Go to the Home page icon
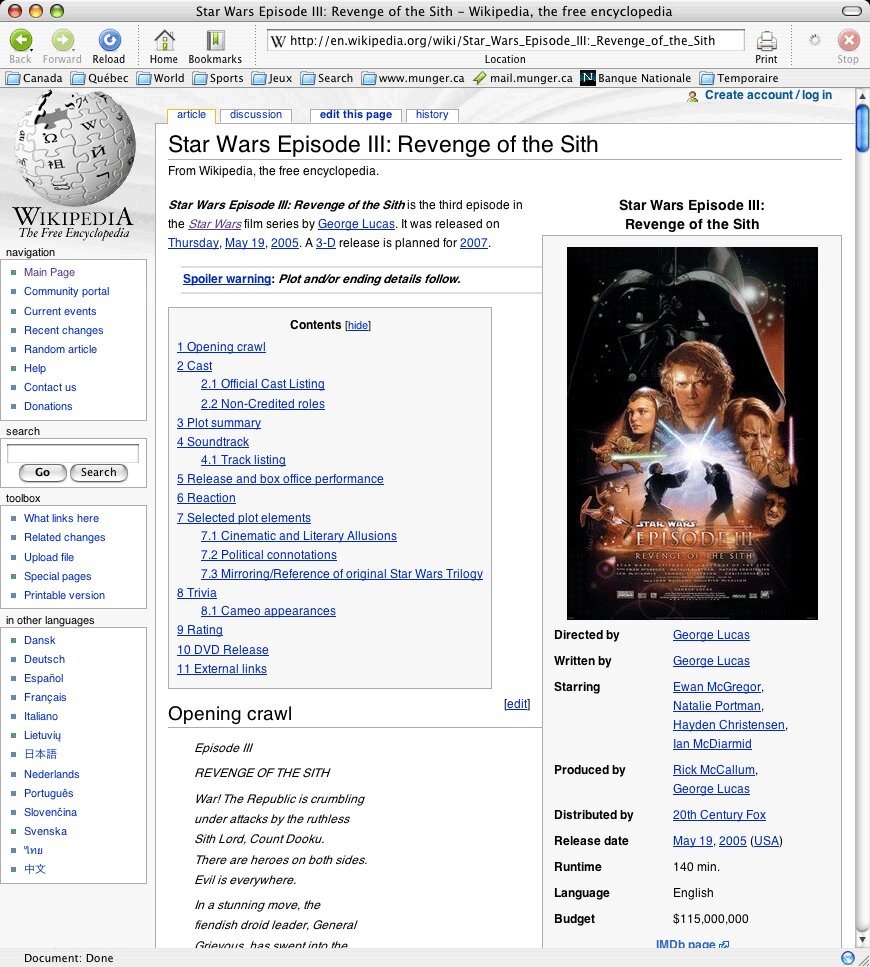This screenshot has height=967, width=870. (x=164, y=41)
